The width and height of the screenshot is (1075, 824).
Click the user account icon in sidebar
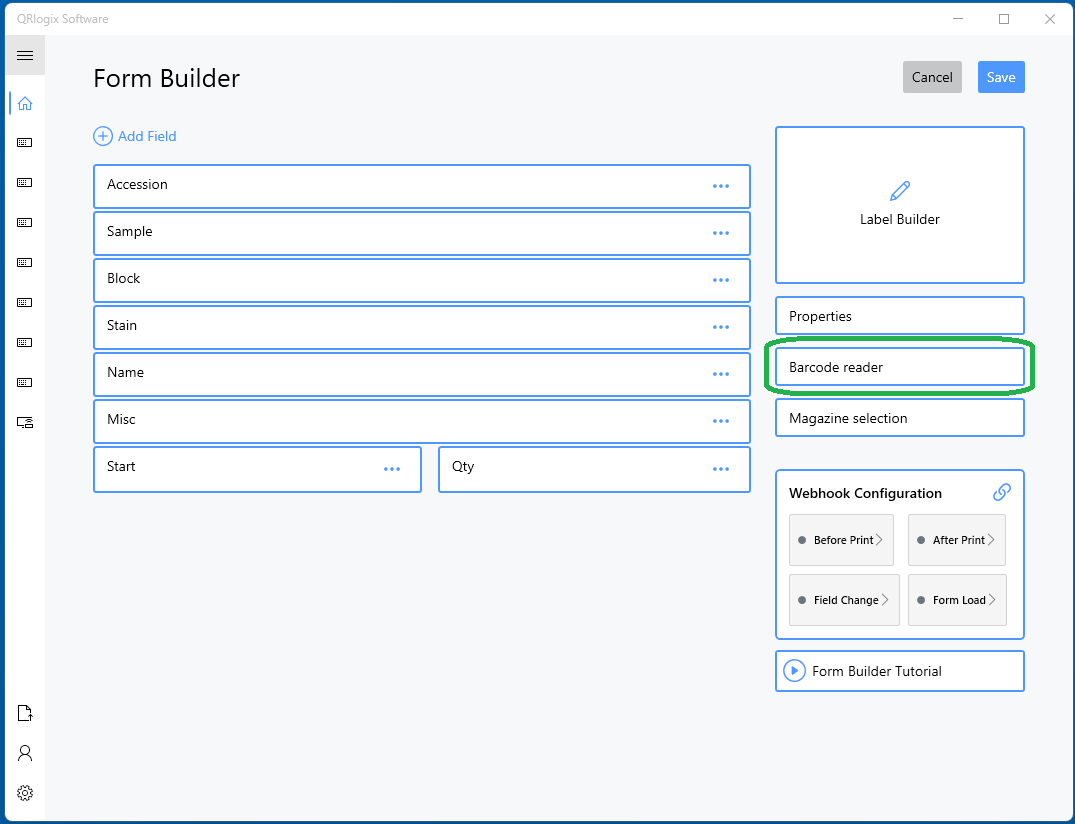click(x=25, y=753)
